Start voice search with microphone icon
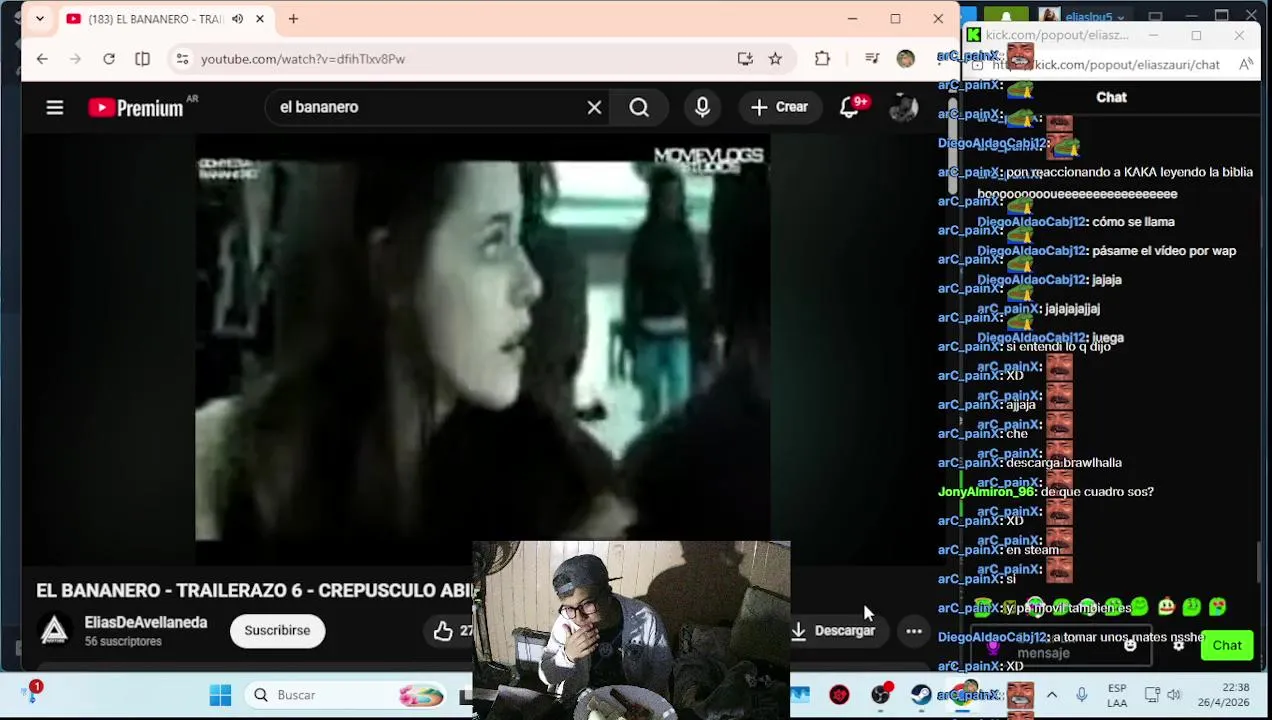The height and width of the screenshot is (720, 1272). point(702,107)
